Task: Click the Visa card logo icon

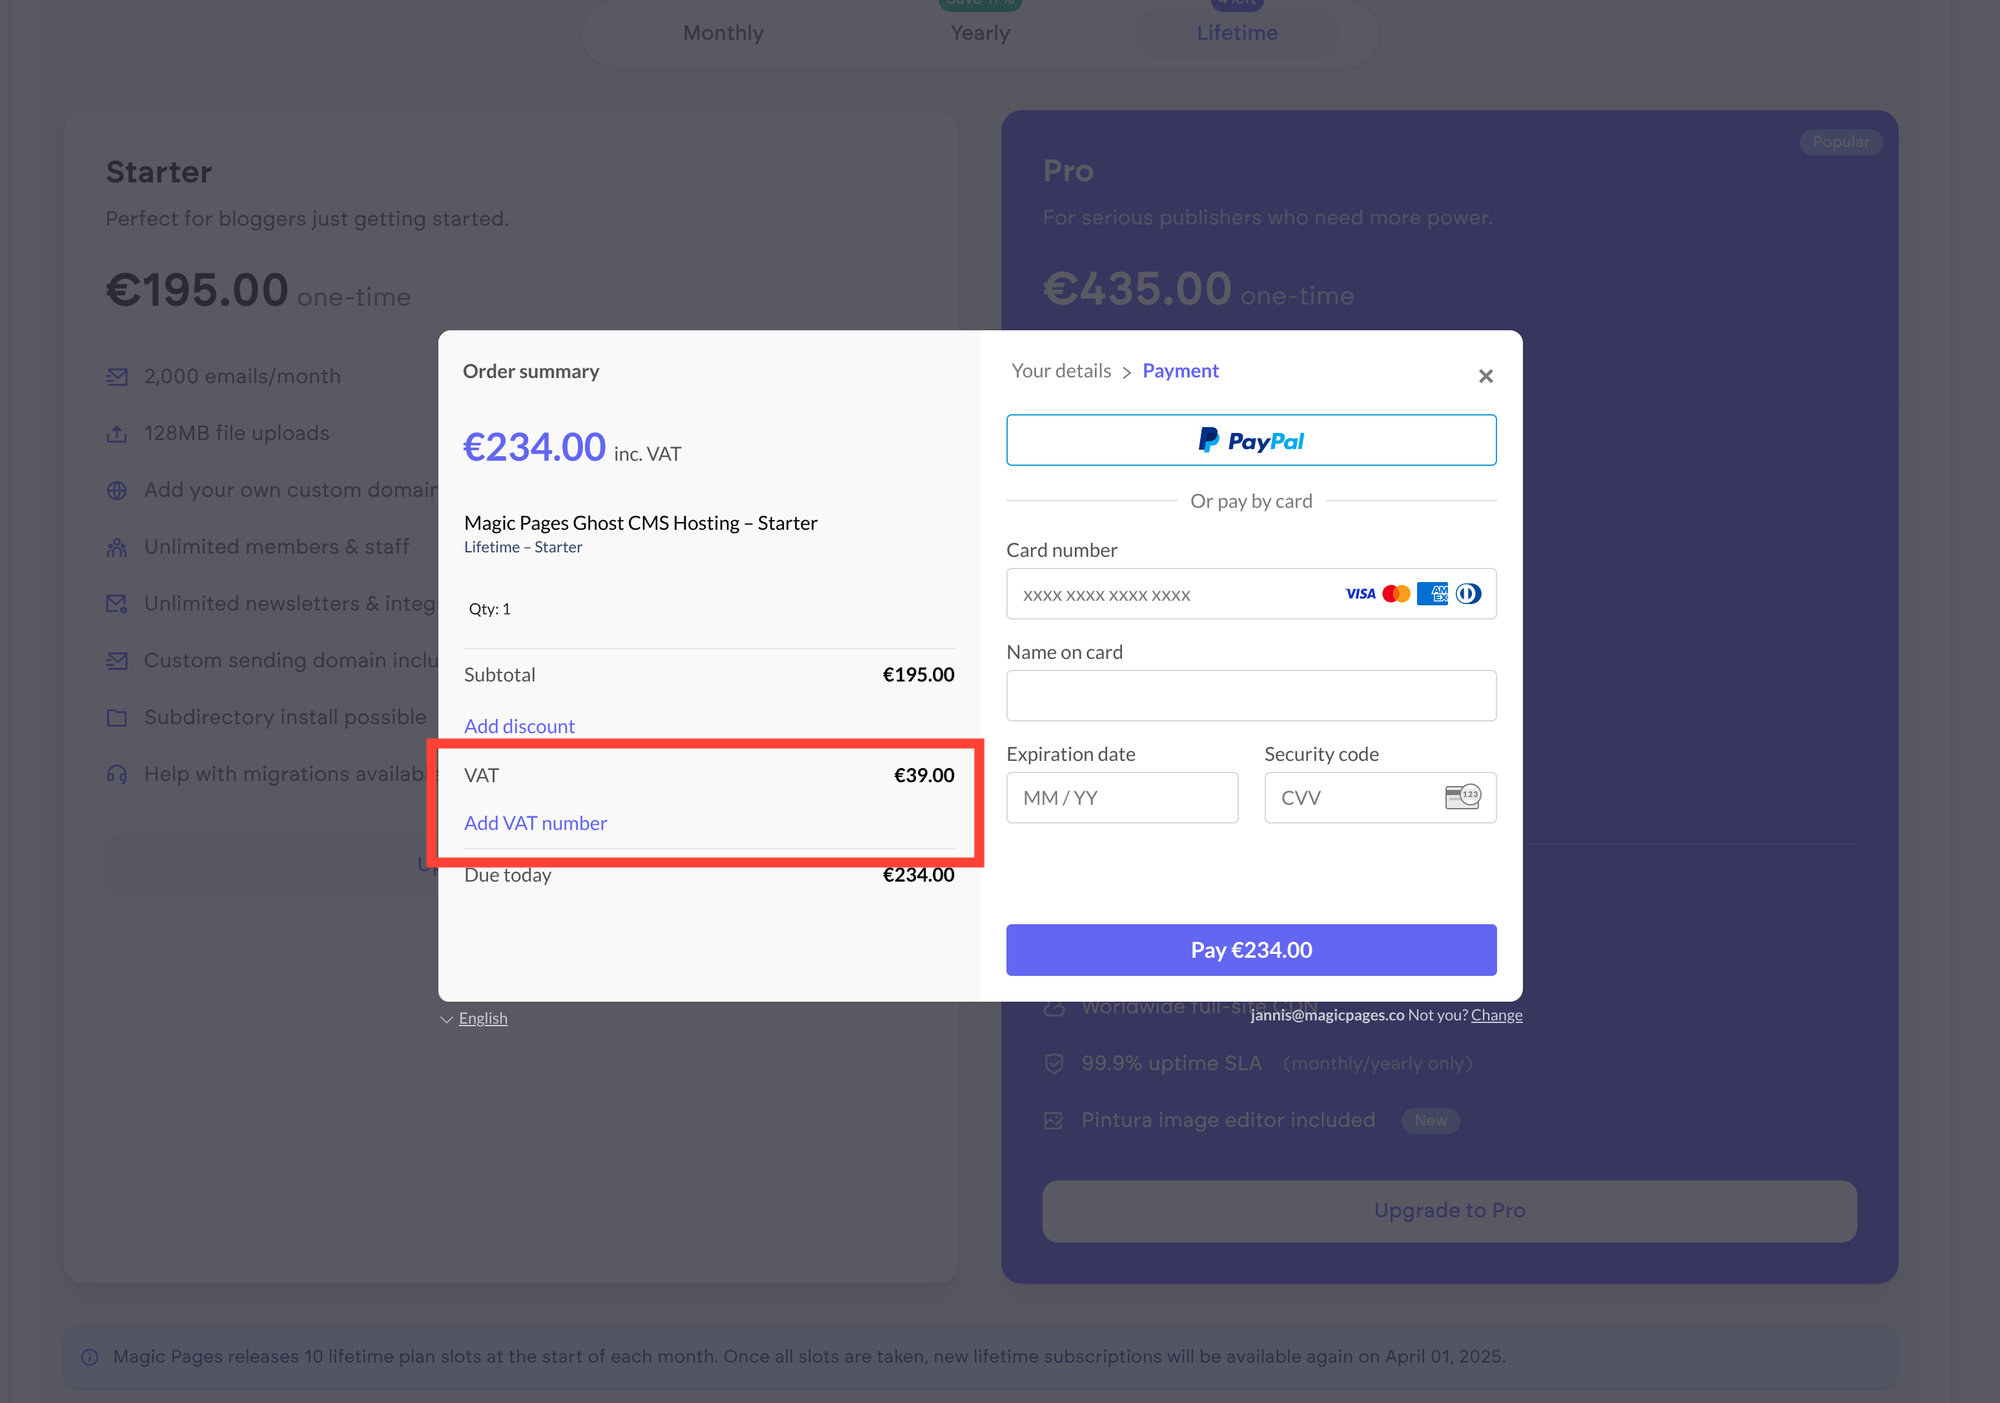Action: point(1360,594)
